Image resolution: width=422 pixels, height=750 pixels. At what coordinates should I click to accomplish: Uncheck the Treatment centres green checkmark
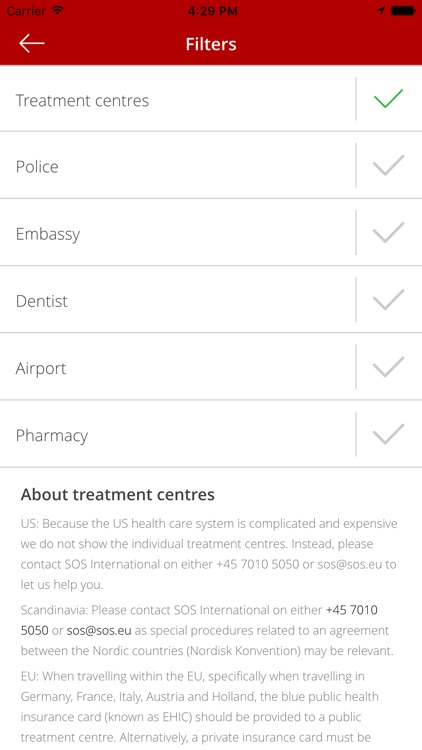tap(388, 99)
